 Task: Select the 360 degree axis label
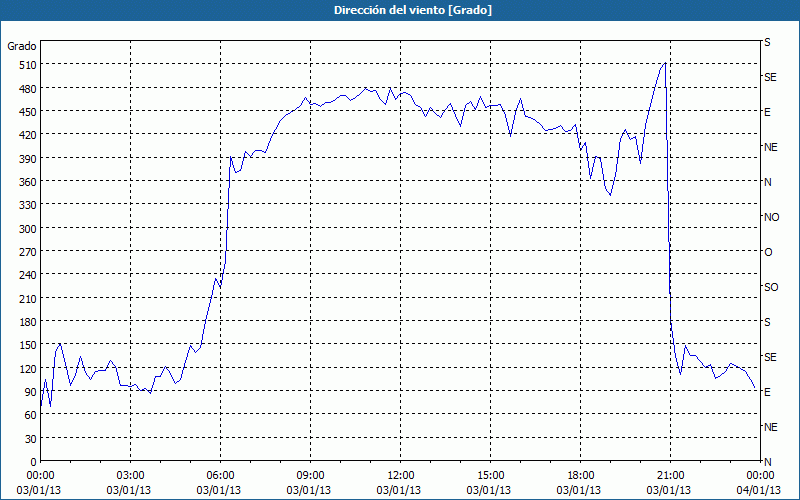[28, 182]
